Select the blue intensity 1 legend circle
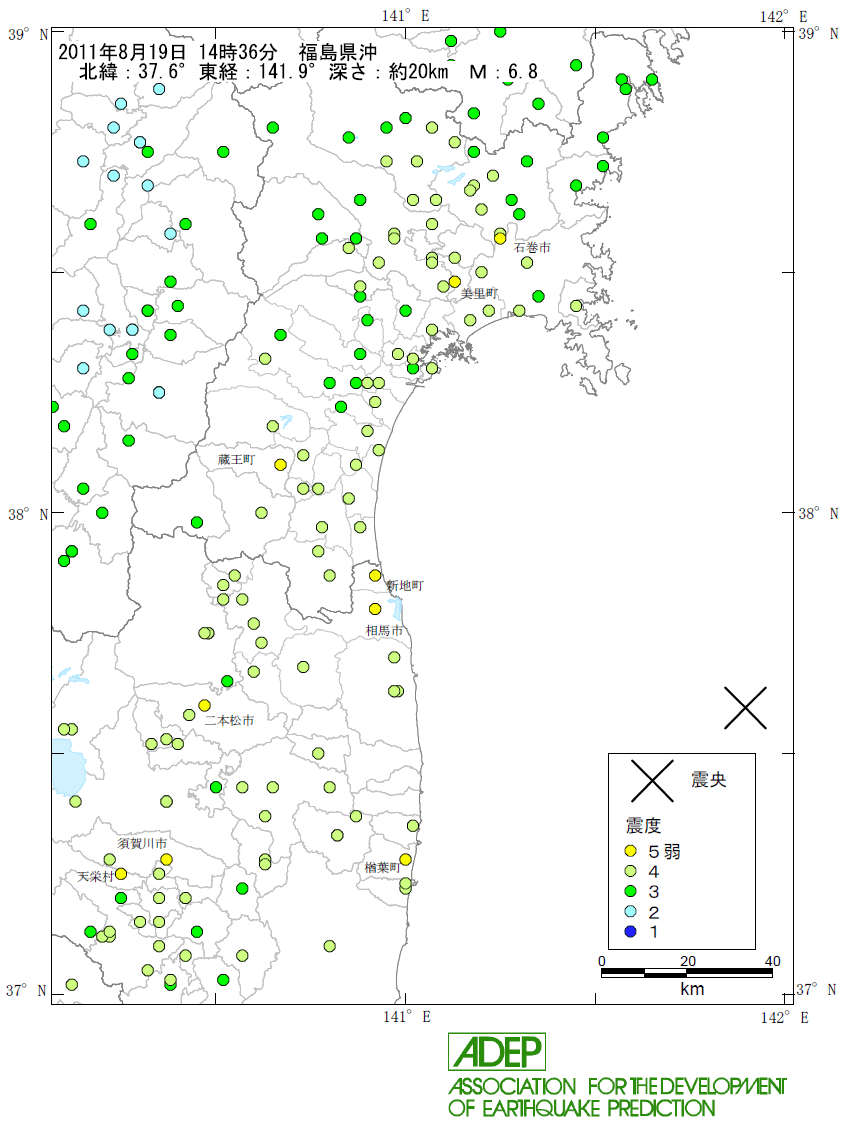Screen dimensions: 844x1124 pyautogui.click(x=631, y=931)
